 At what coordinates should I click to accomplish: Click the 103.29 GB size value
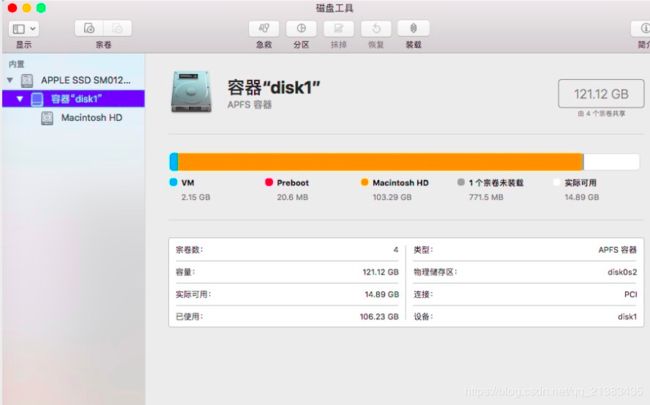[392, 197]
